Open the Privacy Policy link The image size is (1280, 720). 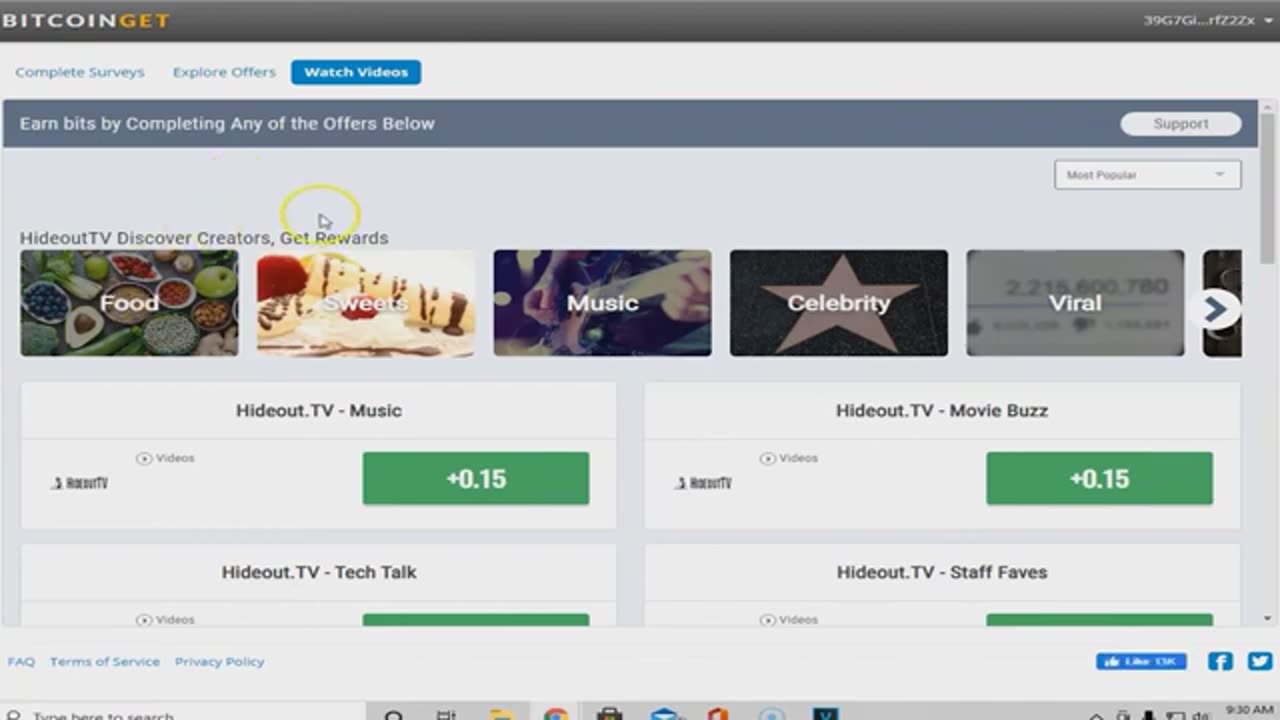(x=219, y=661)
